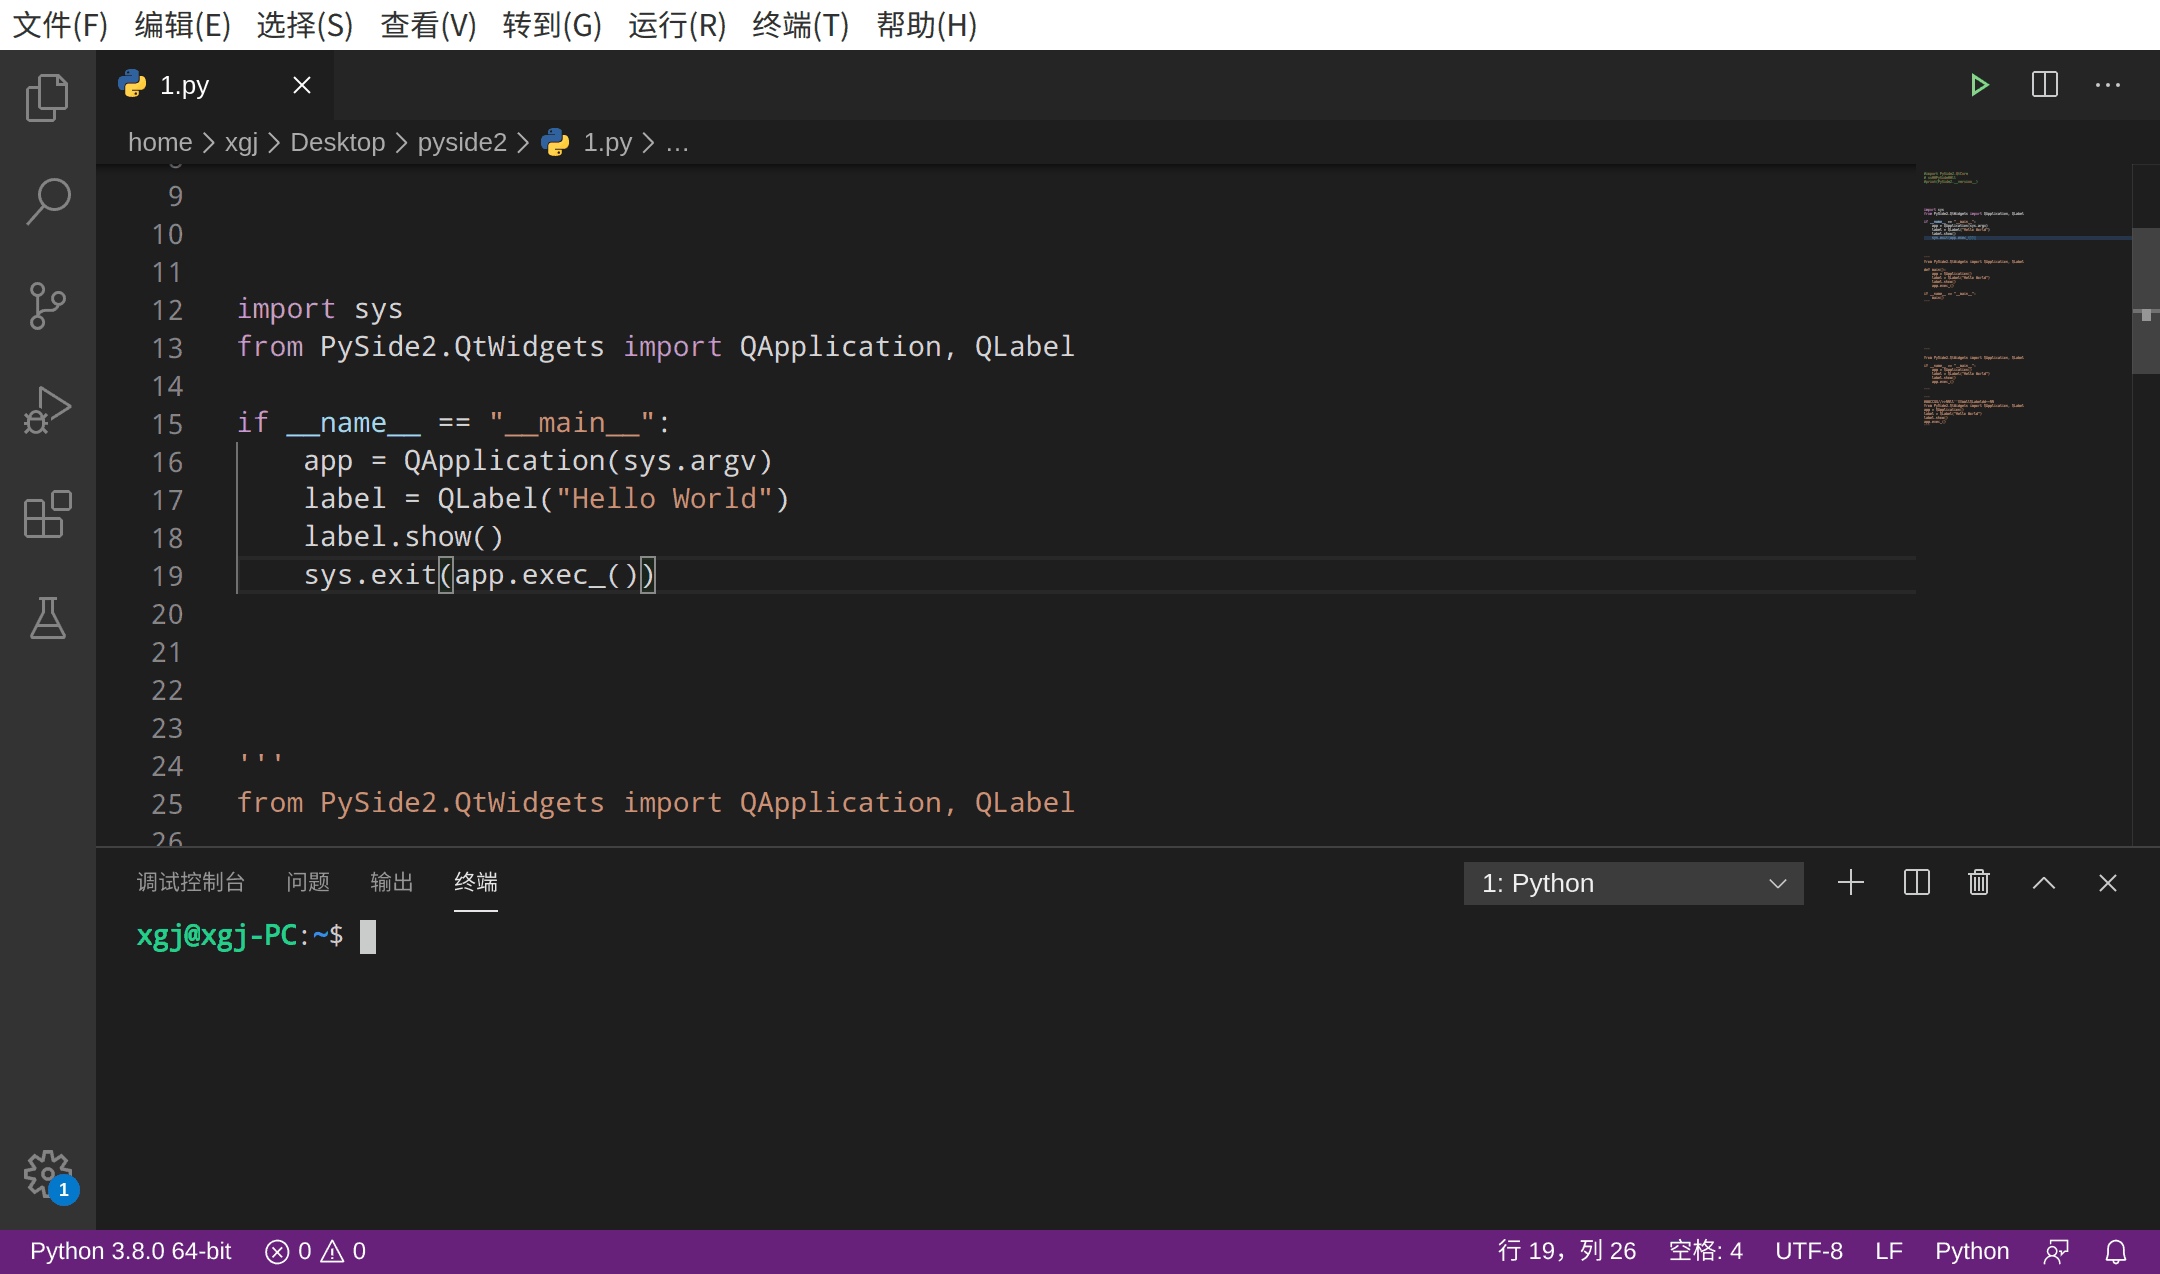The width and height of the screenshot is (2160, 1274).
Task: Click Python 3.8.0 64-bit interpreter selector
Action: click(x=130, y=1251)
